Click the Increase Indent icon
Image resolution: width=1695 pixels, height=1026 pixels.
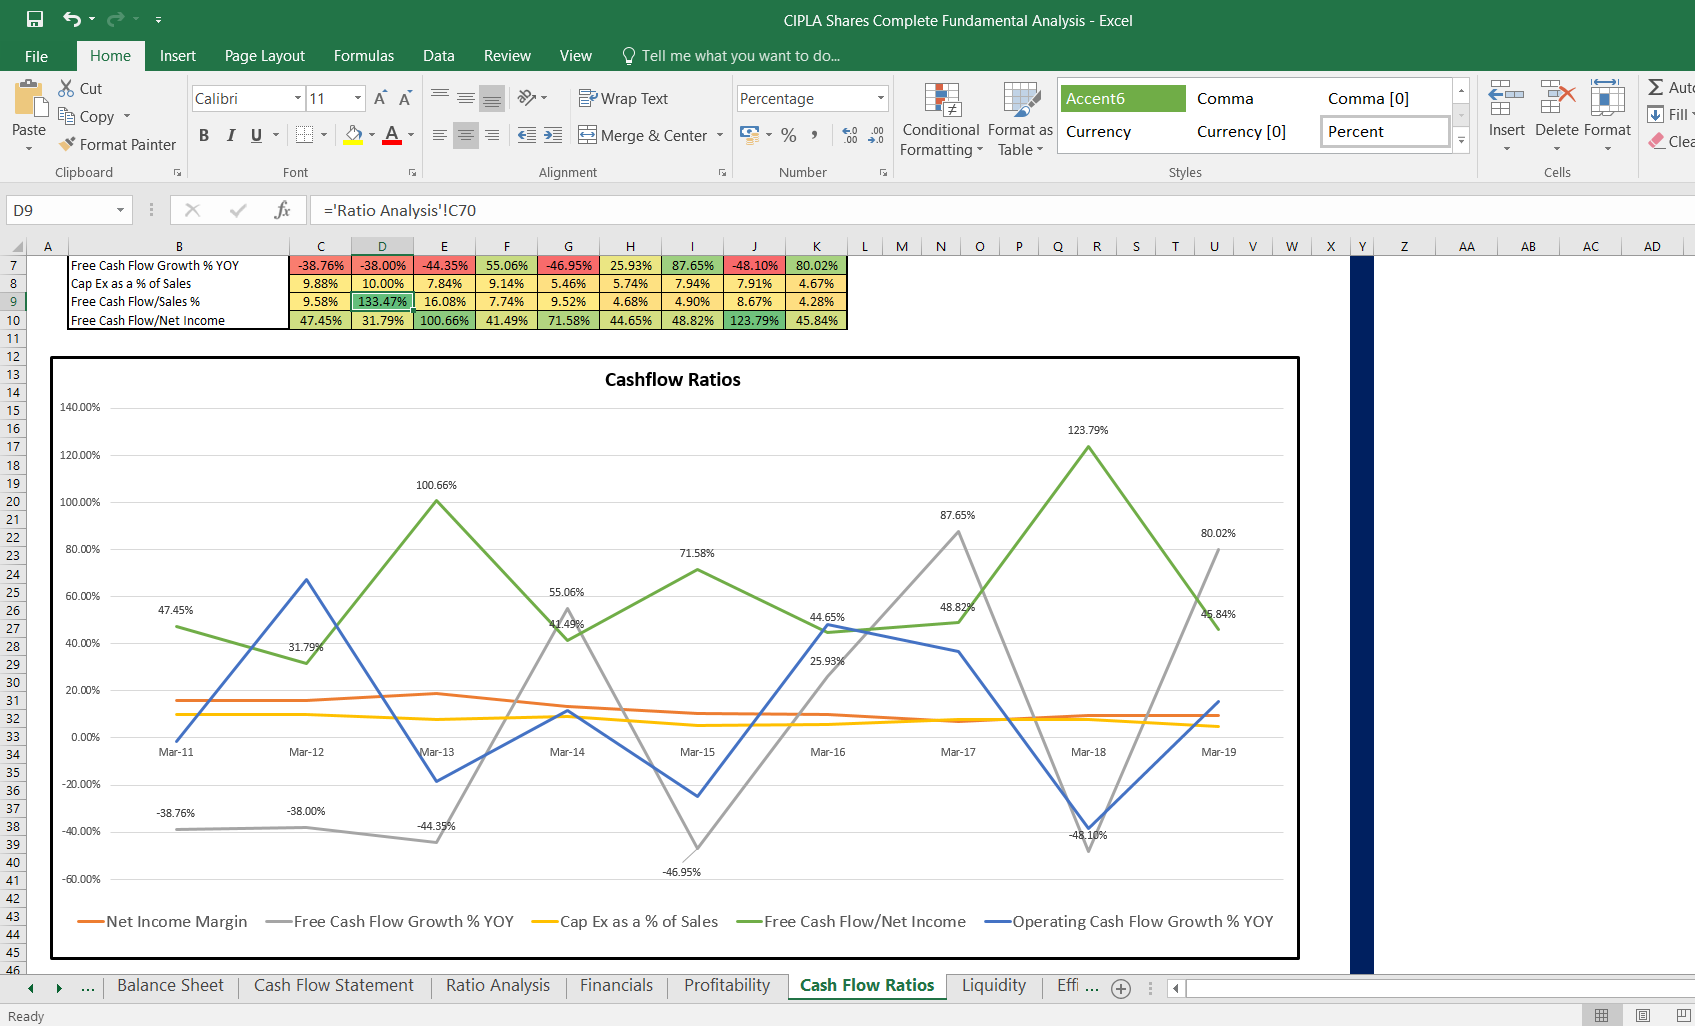pyautogui.click(x=553, y=135)
